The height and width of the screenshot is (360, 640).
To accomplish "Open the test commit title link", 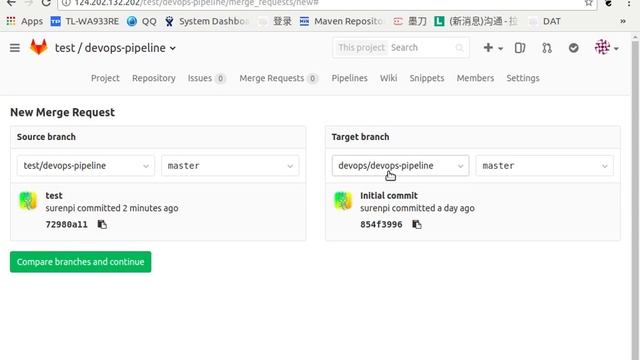I will 54,196.
